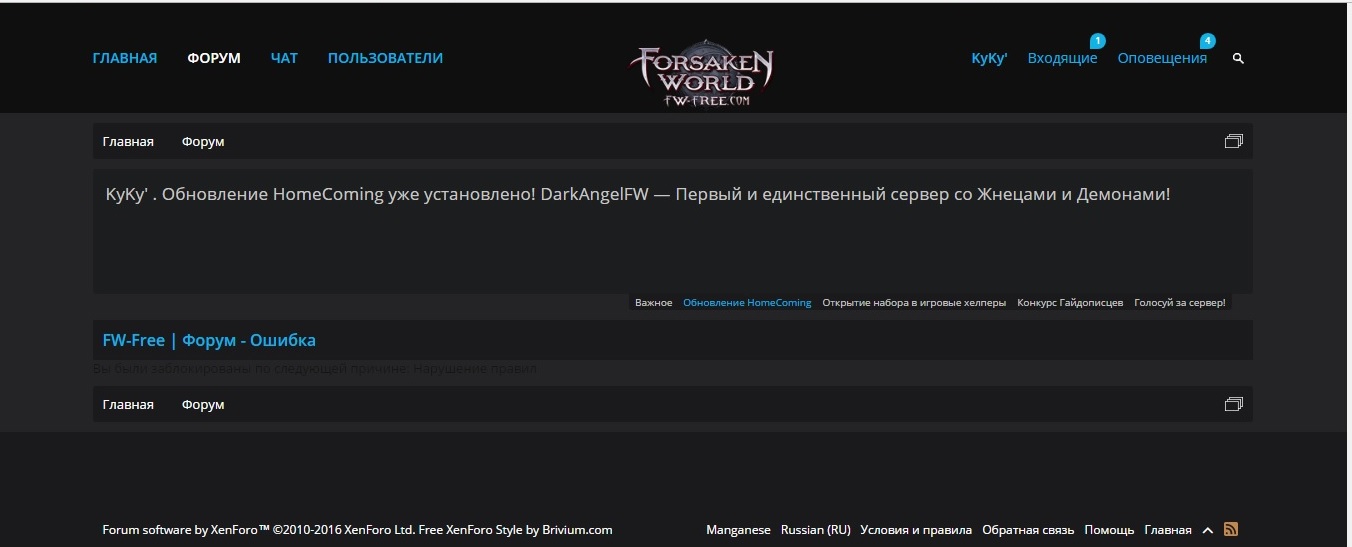Open the Russian (RU) language chooser

point(815,530)
